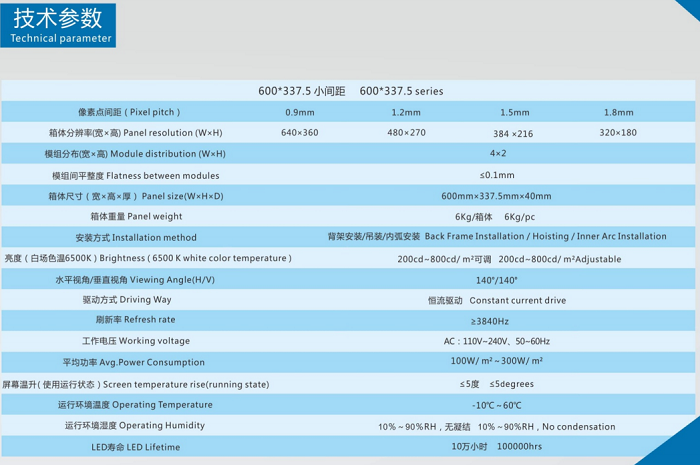Select the '600*337.5 series' table heading
The height and width of the screenshot is (465, 700).
tap(401, 91)
